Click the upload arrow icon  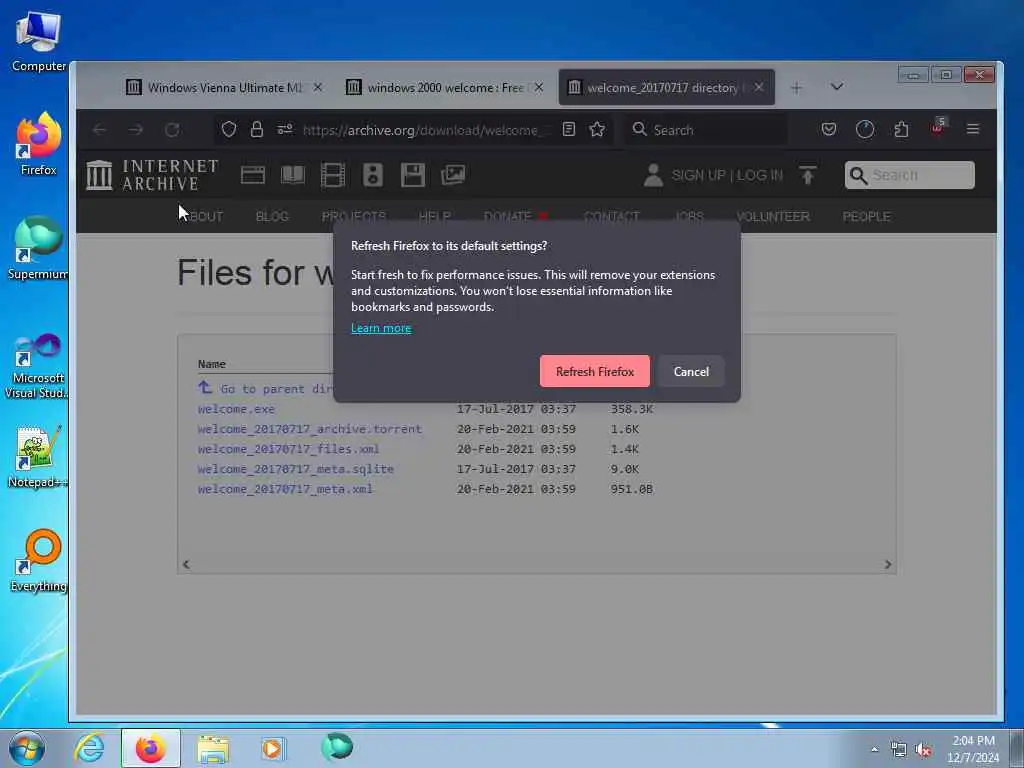coord(808,175)
